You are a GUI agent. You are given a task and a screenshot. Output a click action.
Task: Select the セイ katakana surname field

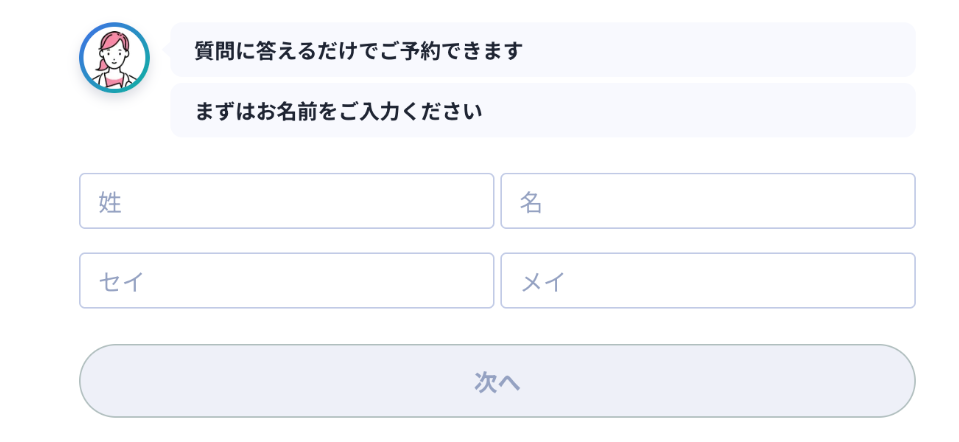(286, 281)
